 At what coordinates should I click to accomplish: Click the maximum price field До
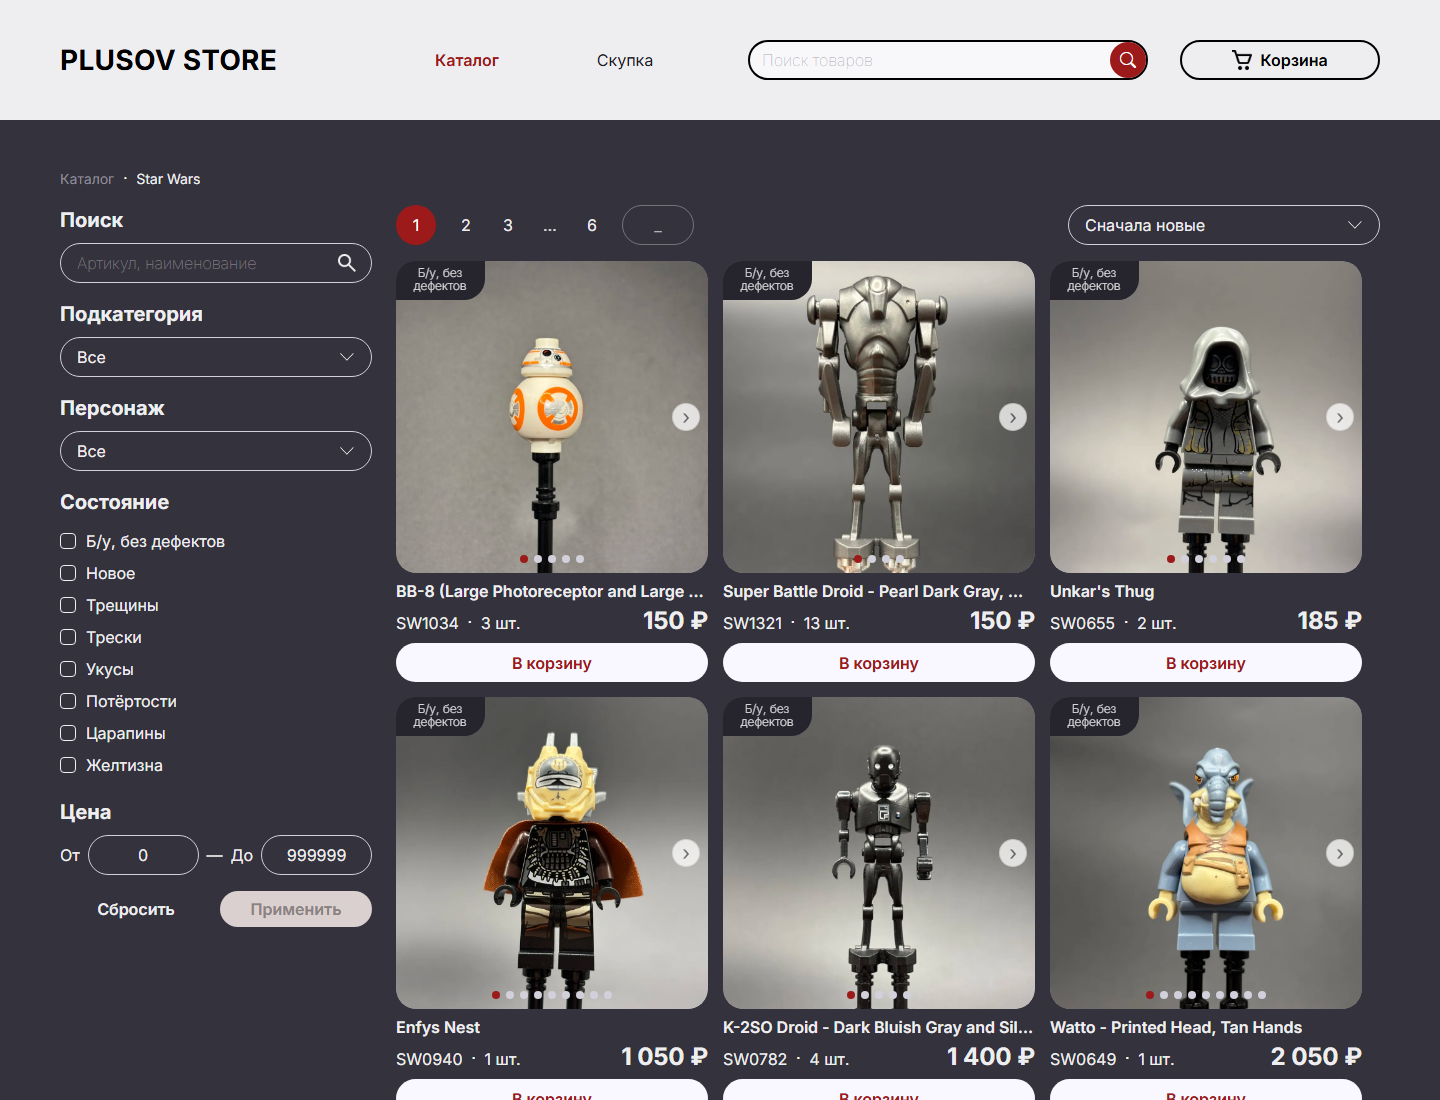(x=316, y=855)
